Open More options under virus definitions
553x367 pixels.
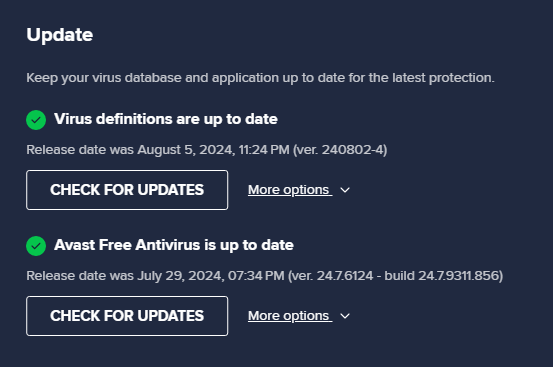point(290,190)
